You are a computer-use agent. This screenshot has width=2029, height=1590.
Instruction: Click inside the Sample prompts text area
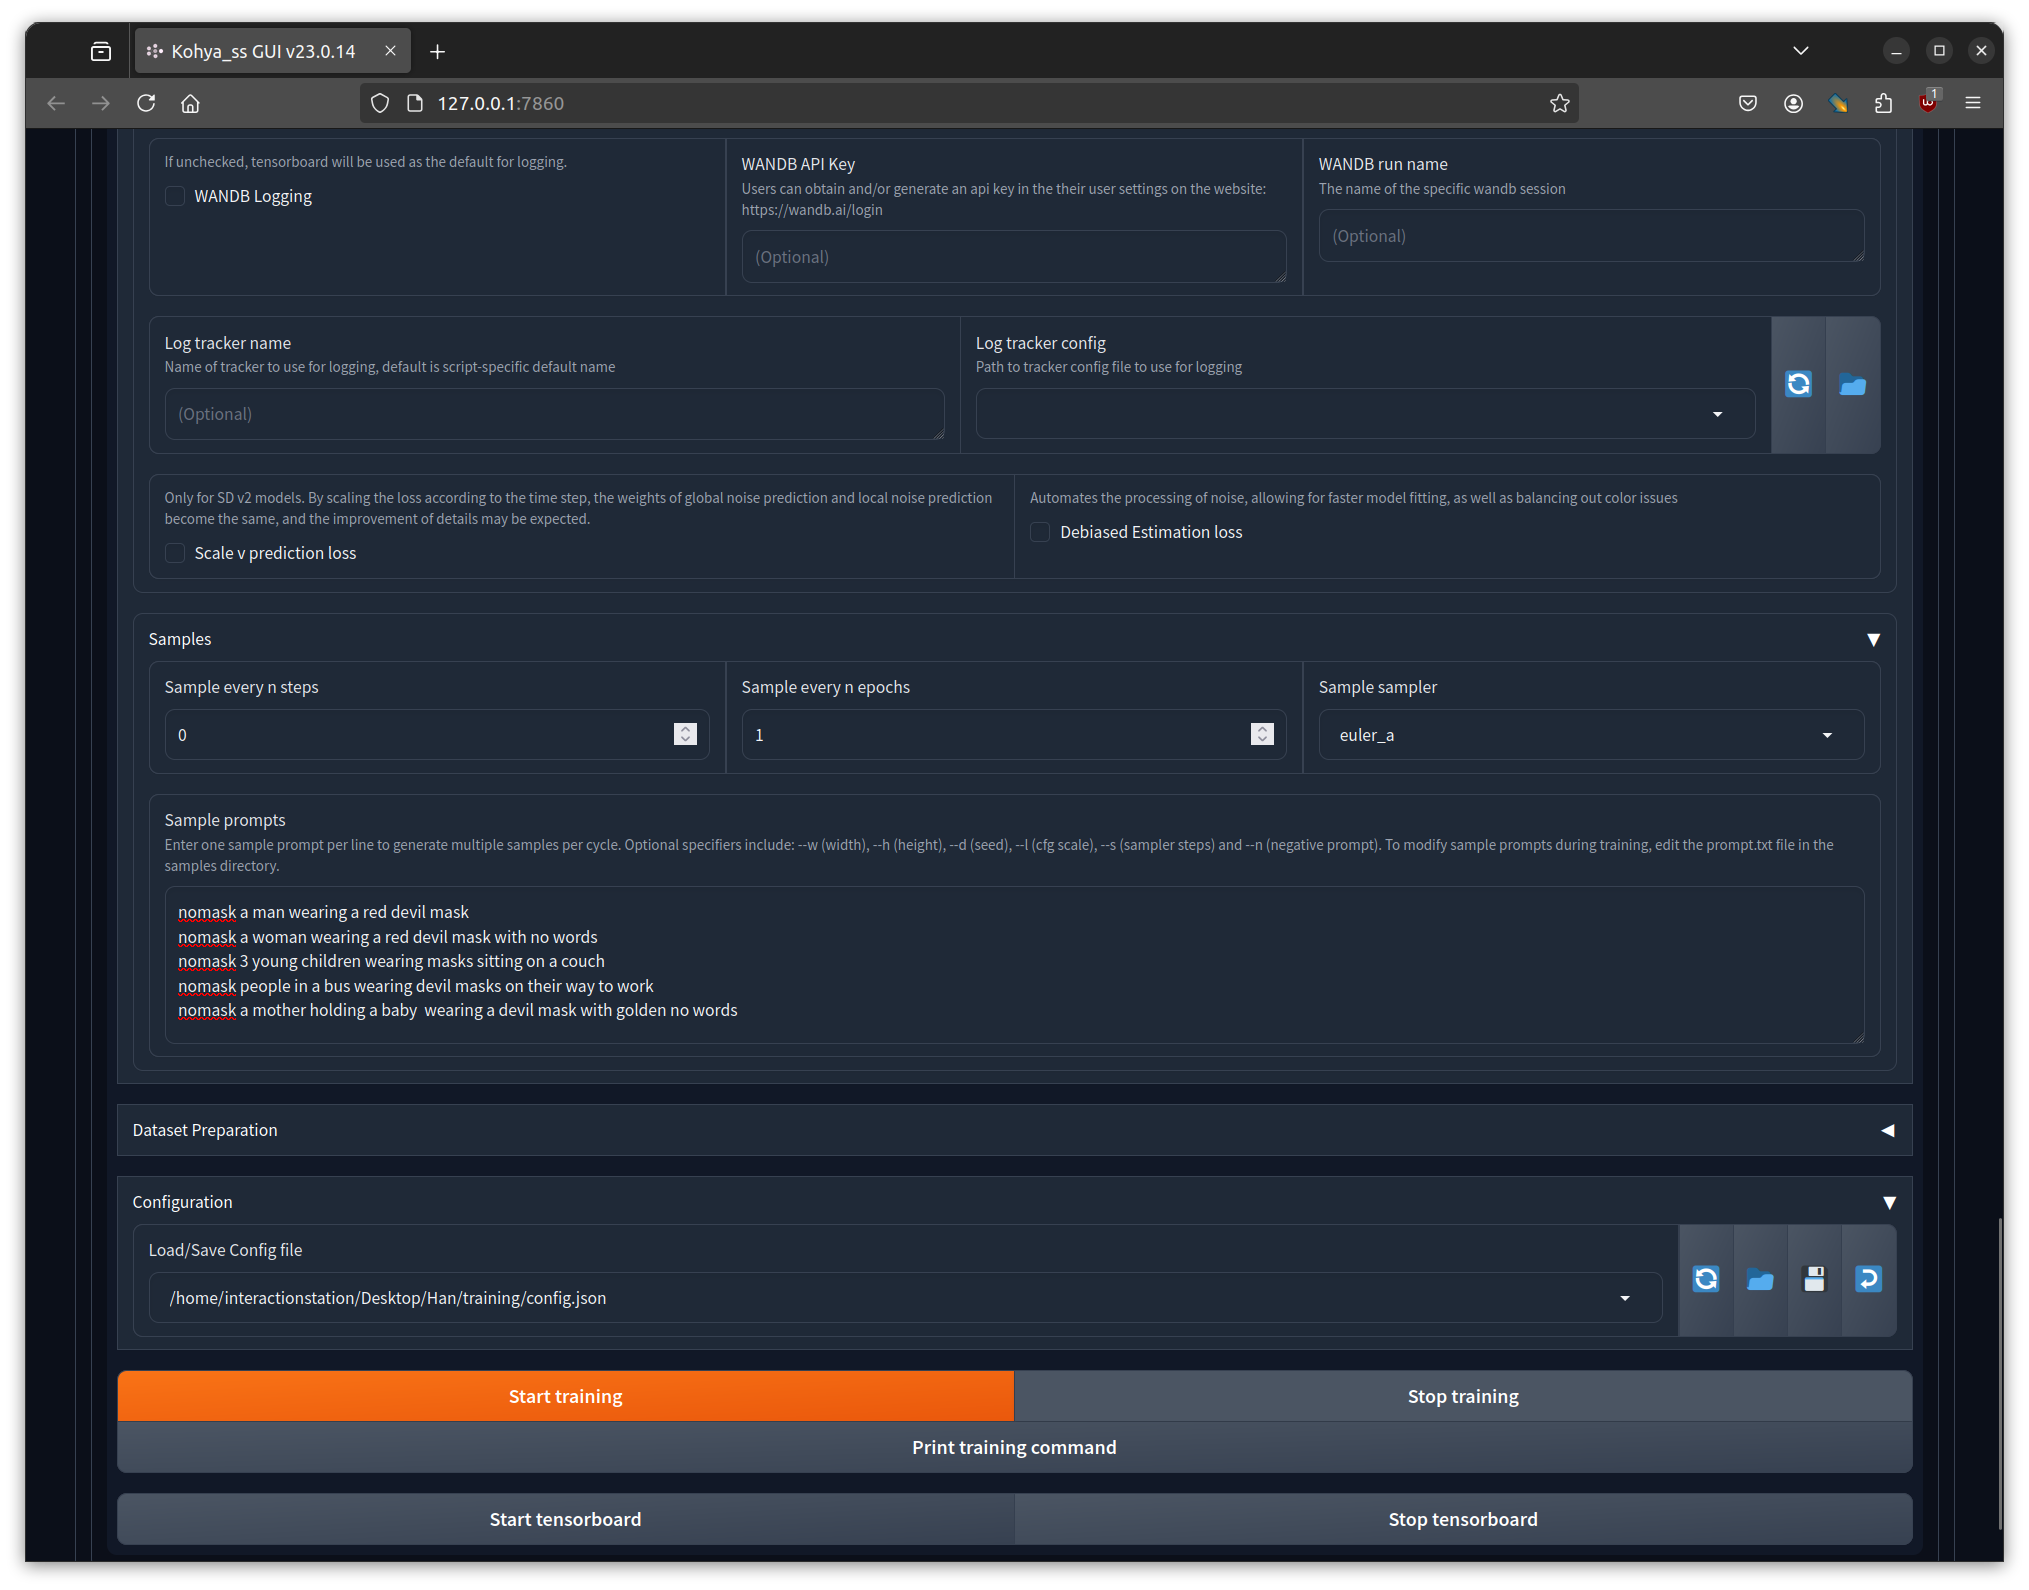[1014, 965]
